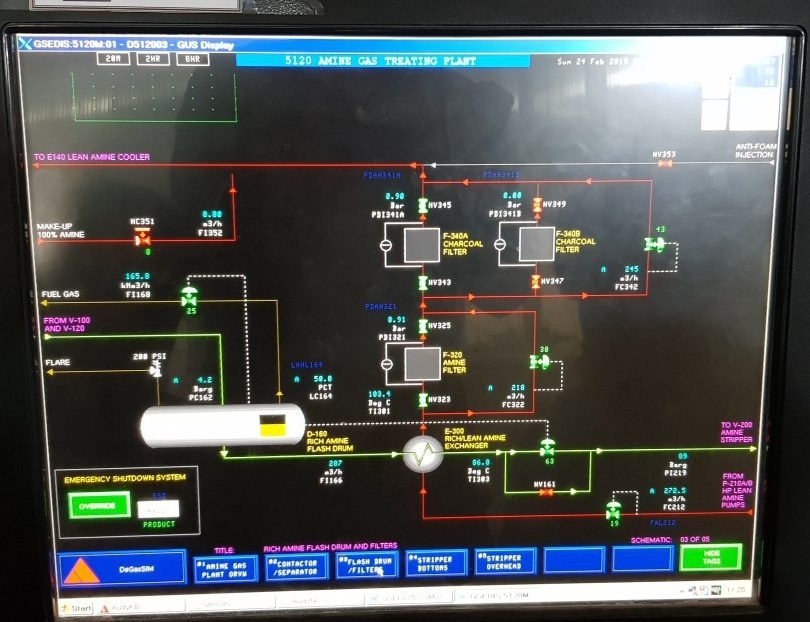
Task: Toggle the emergency shutdown OVERRIDE button
Action: (x=99, y=505)
